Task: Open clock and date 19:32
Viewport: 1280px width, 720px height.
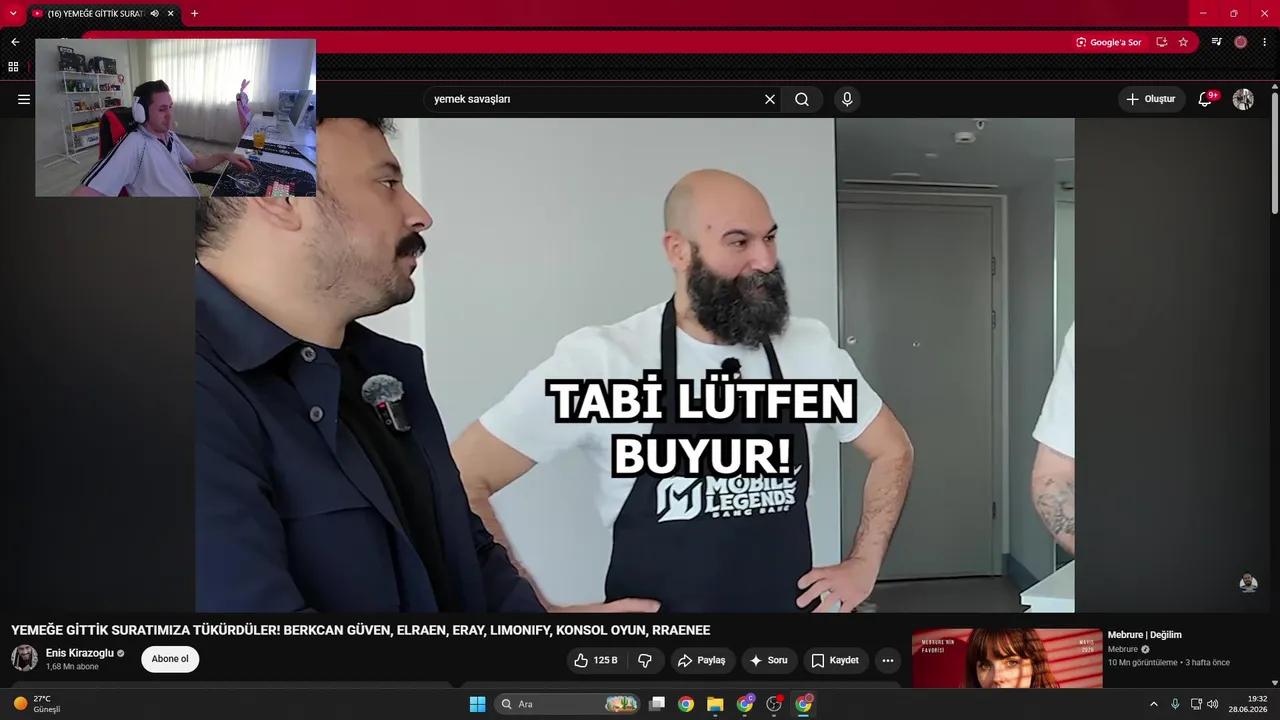Action: pos(1249,704)
